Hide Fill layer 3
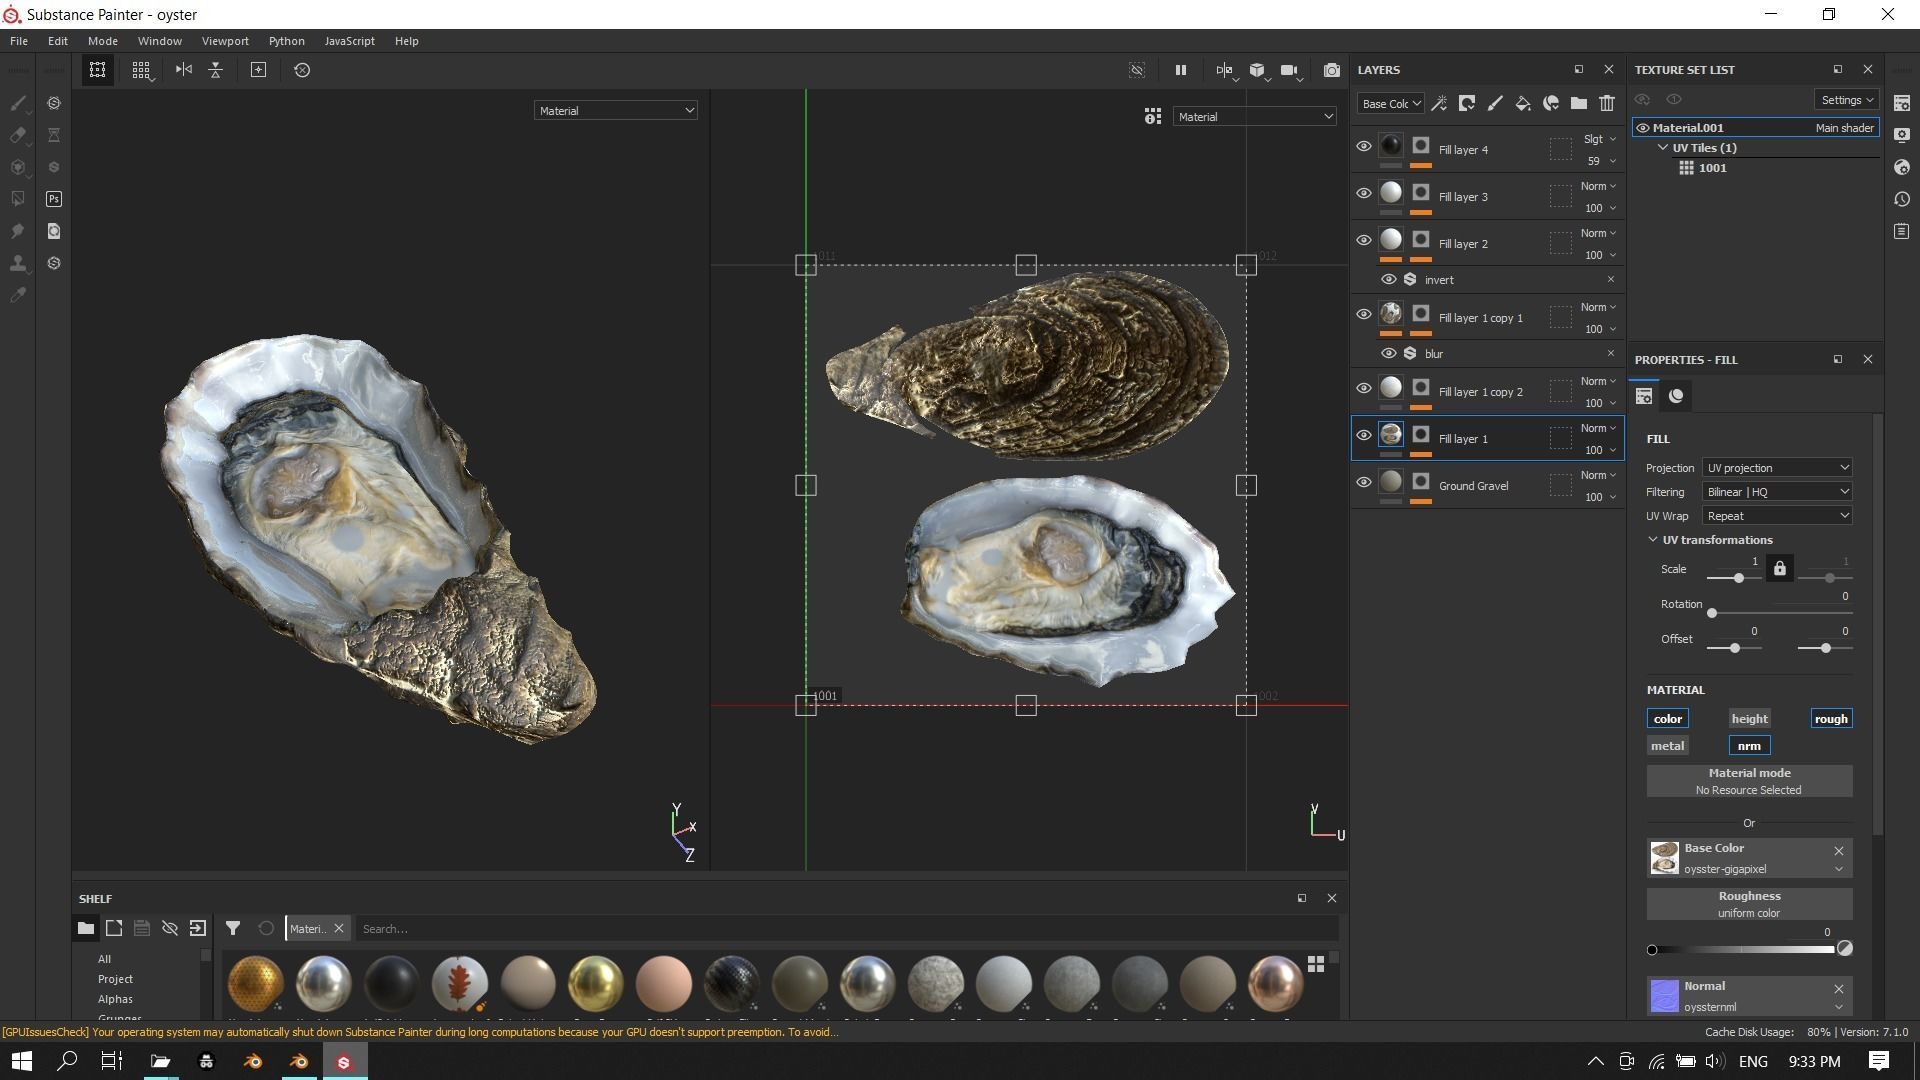This screenshot has height=1080, width=1920. coord(1364,193)
